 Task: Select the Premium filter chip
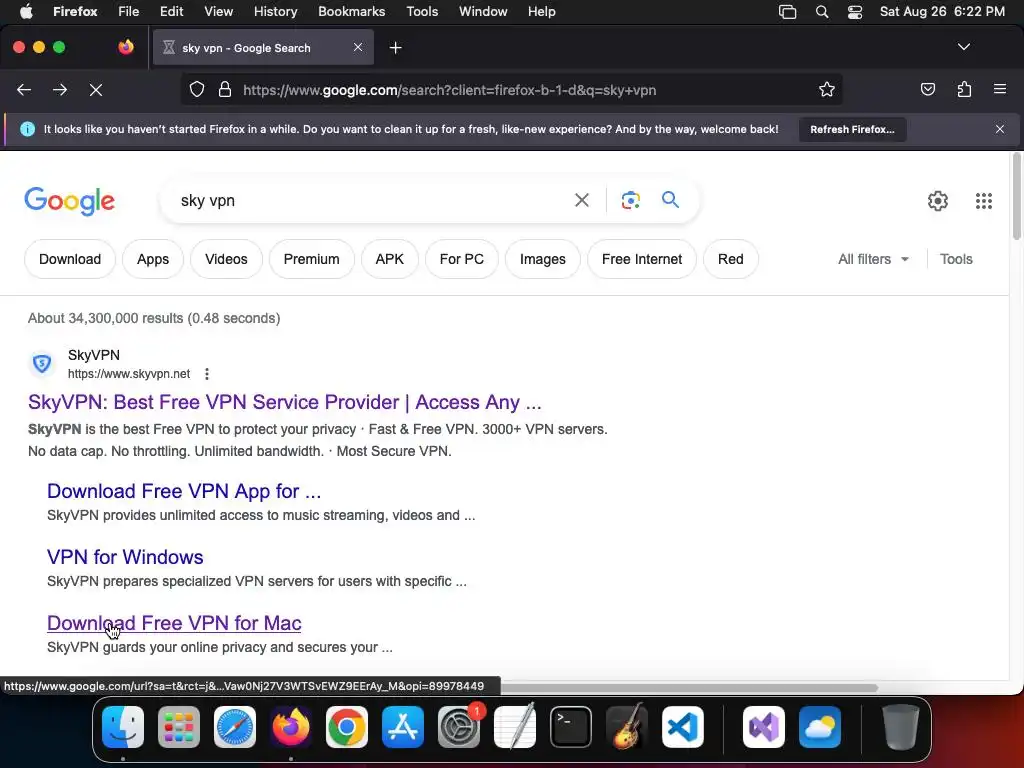[312, 259]
